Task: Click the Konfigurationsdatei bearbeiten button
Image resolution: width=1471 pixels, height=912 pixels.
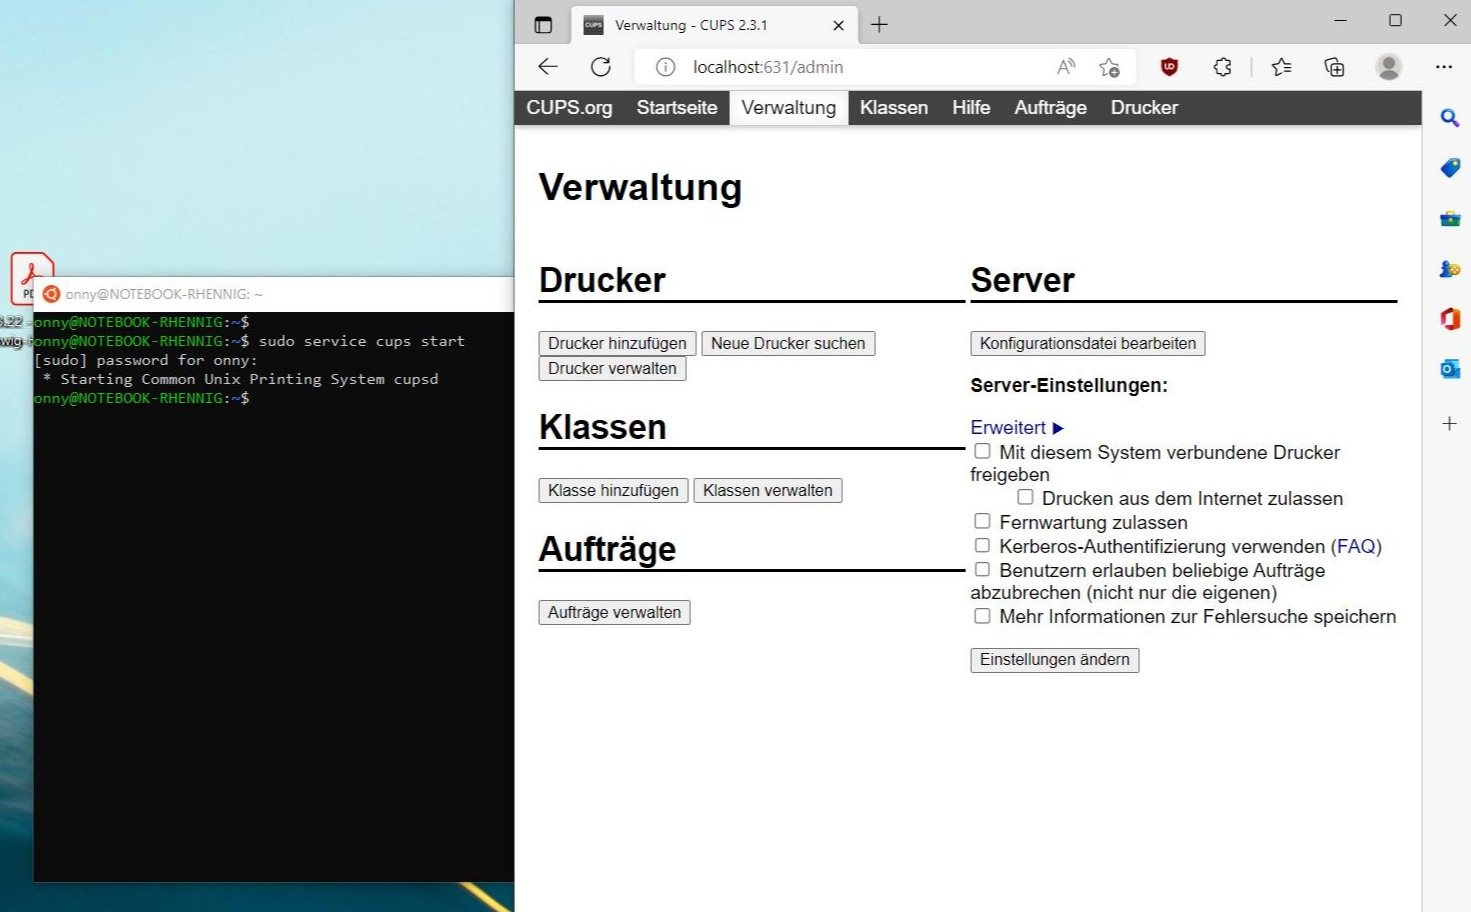Action: coord(1087,343)
